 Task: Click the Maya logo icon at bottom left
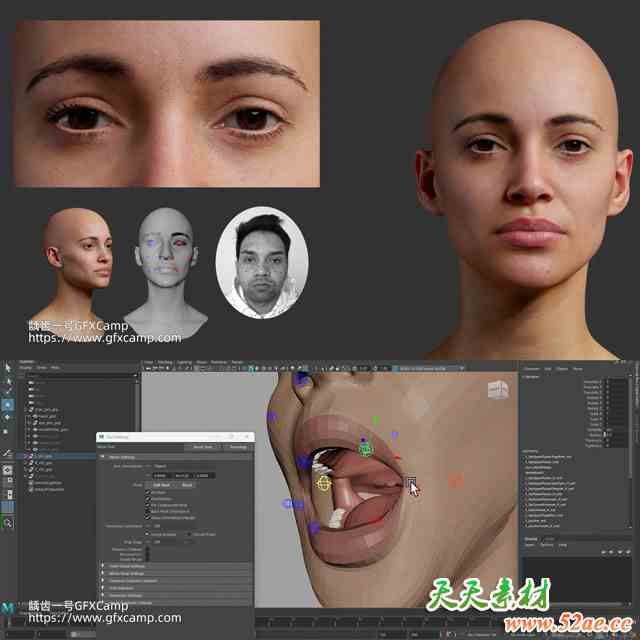coord(7,608)
